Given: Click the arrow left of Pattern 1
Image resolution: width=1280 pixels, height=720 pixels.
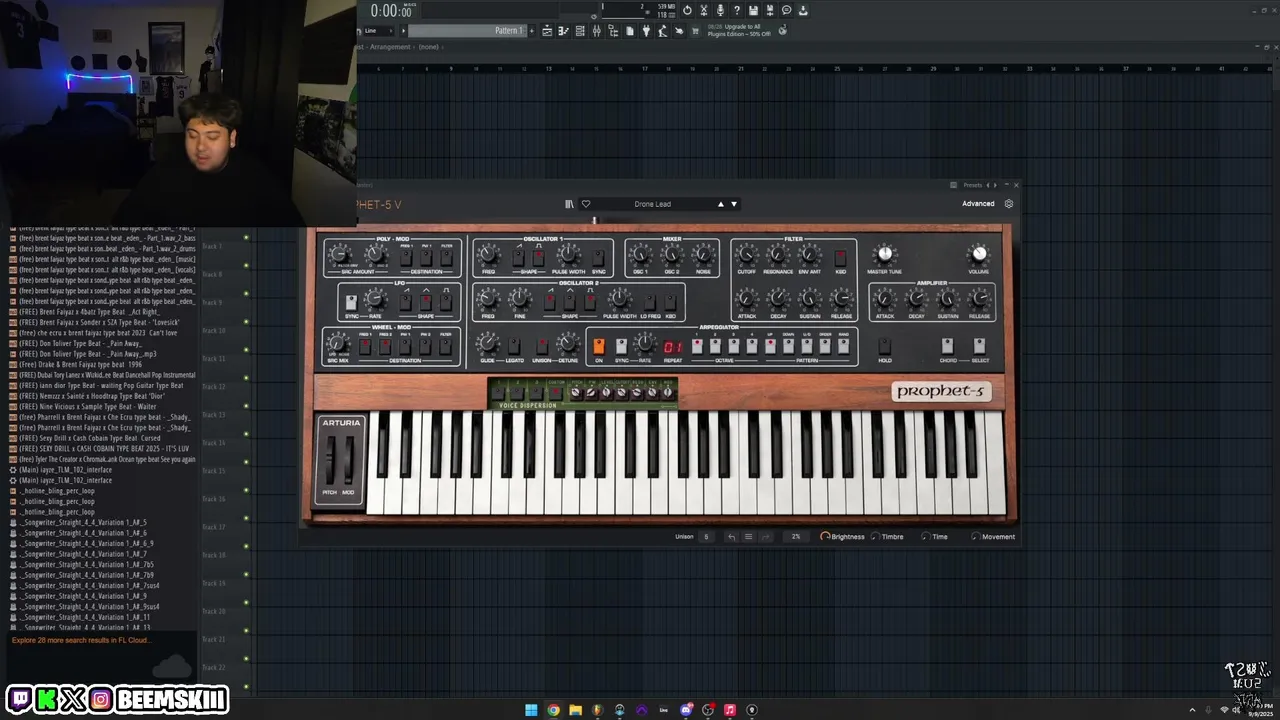Looking at the screenshot, I should pos(403,31).
